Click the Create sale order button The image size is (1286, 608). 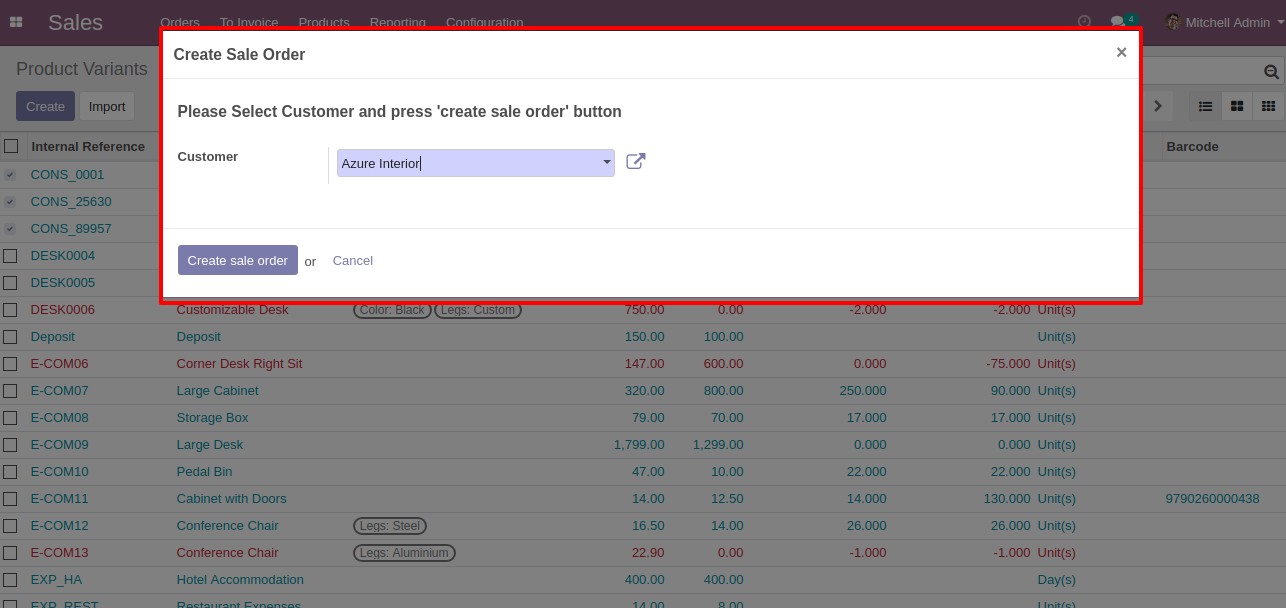tap(238, 260)
